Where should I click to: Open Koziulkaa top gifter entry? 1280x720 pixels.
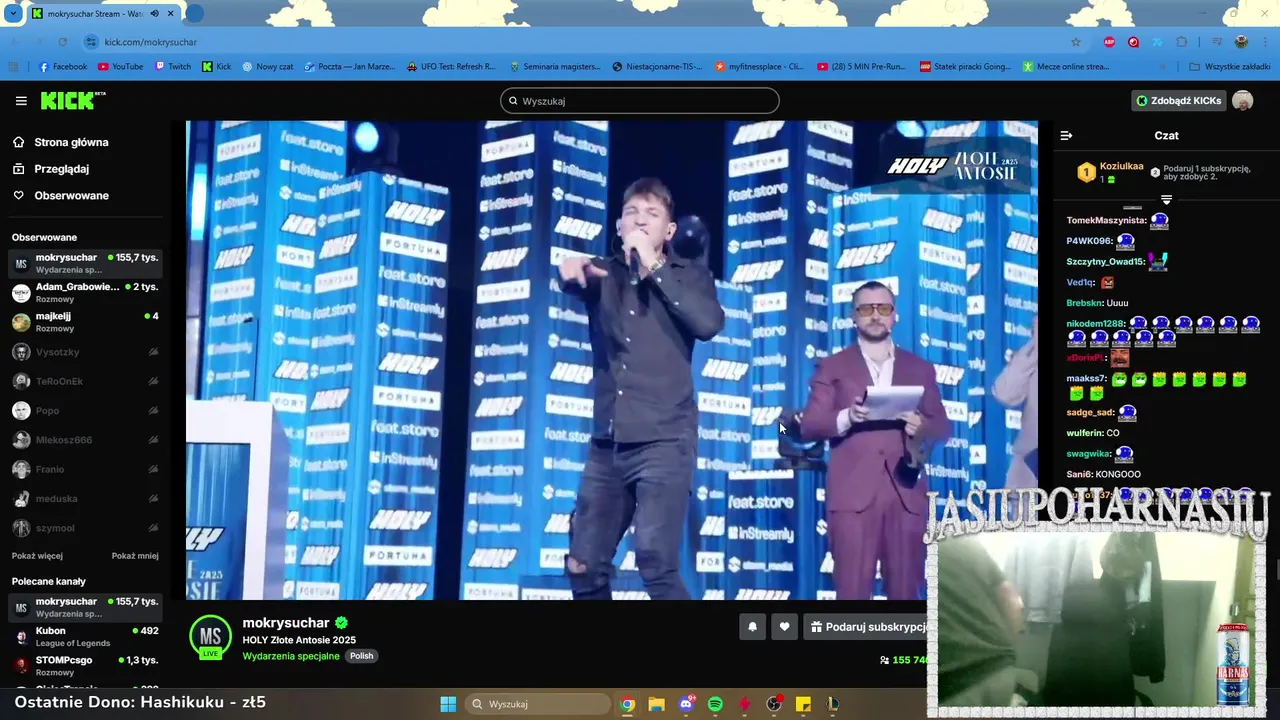point(1110,172)
